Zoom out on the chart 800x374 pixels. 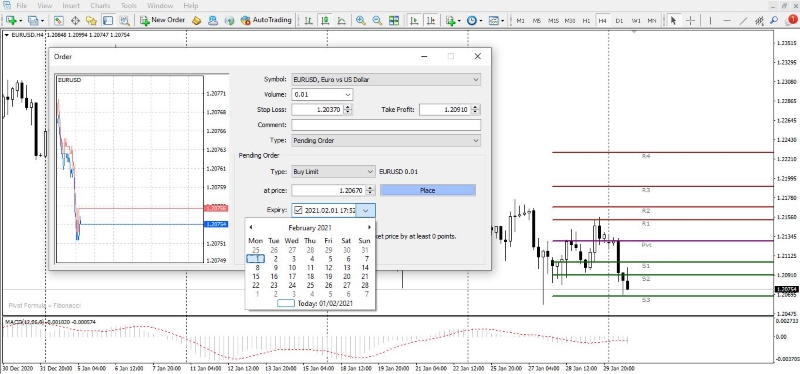click(x=377, y=20)
